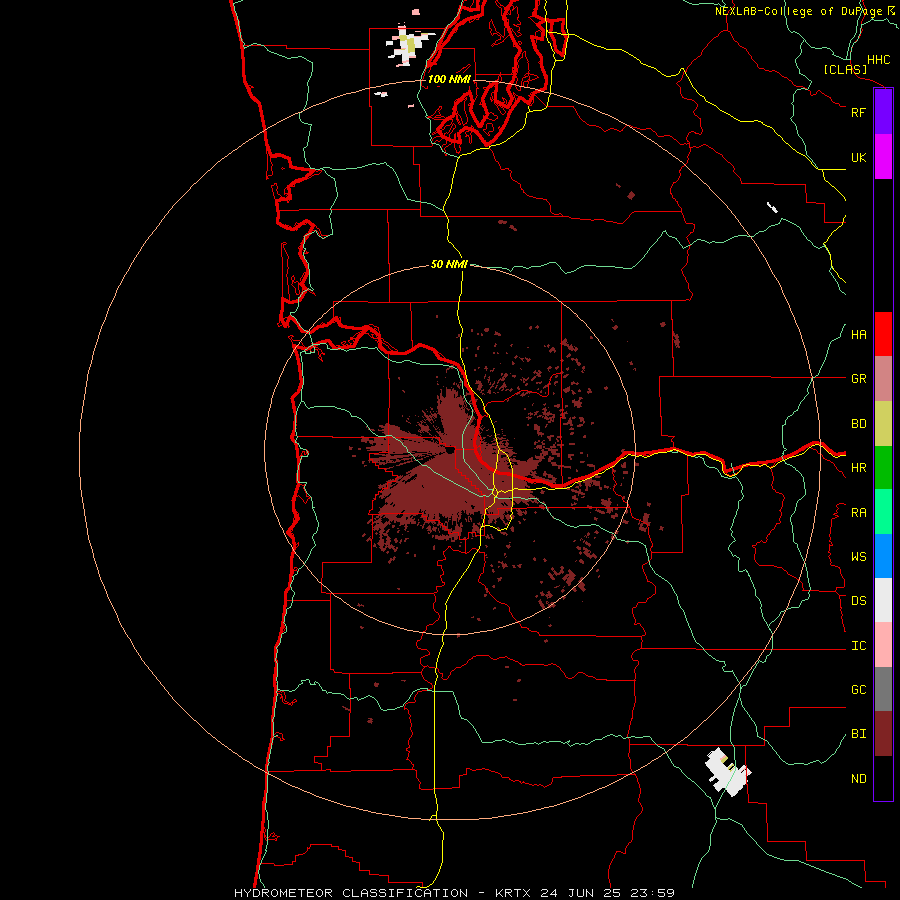The height and width of the screenshot is (900, 900).
Task: Click the HA legend label
Action: [x=859, y=335]
